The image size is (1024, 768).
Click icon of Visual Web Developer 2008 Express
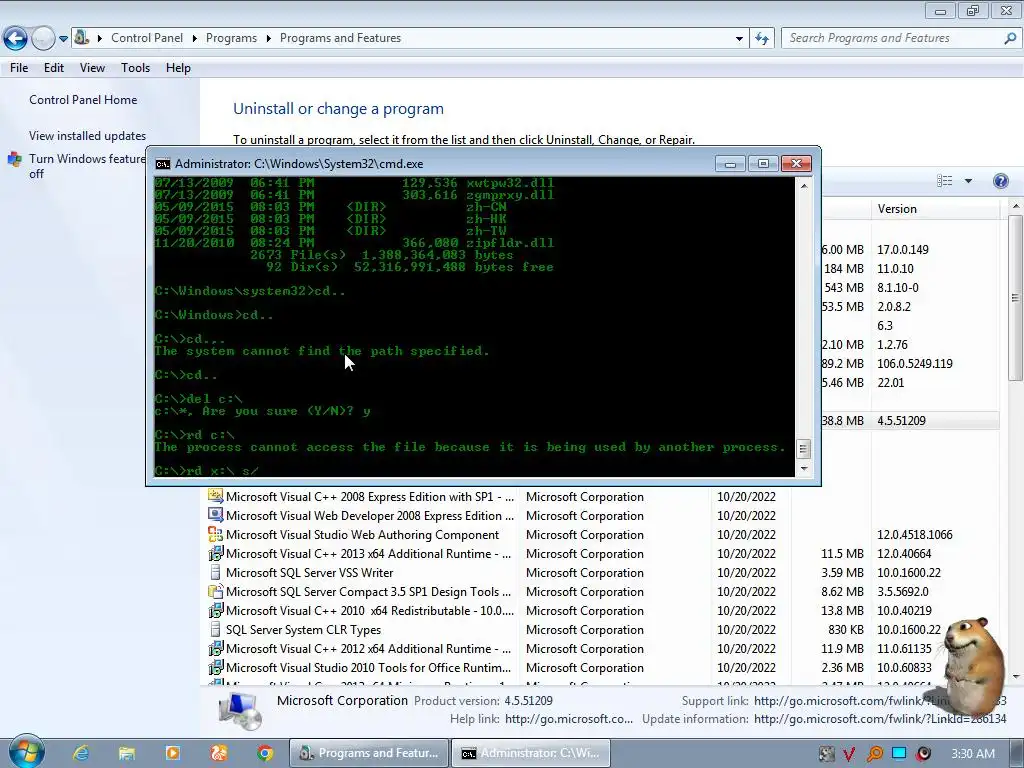215,515
